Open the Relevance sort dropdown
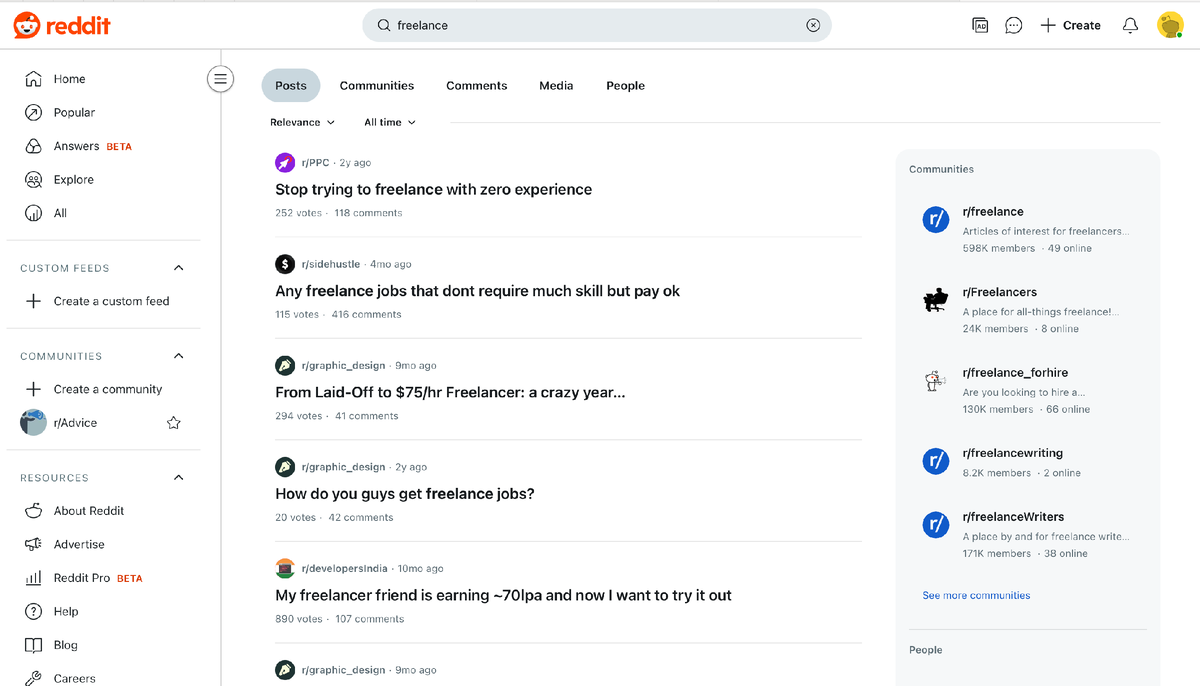Viewport: 1200px width, 686px height. [x=302, y=122]
